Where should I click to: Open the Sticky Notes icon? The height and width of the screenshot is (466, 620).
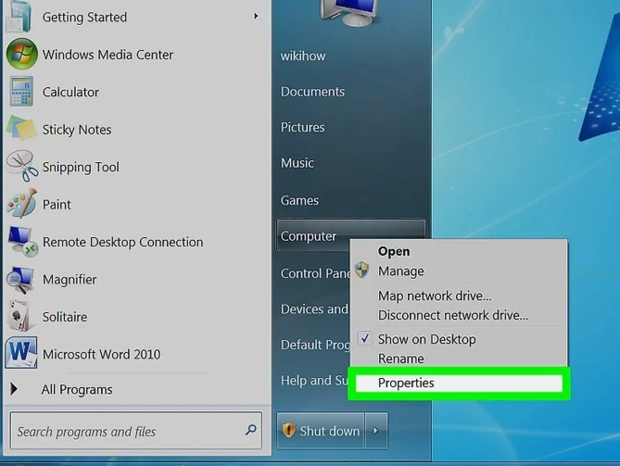click(x=21, y=128)
